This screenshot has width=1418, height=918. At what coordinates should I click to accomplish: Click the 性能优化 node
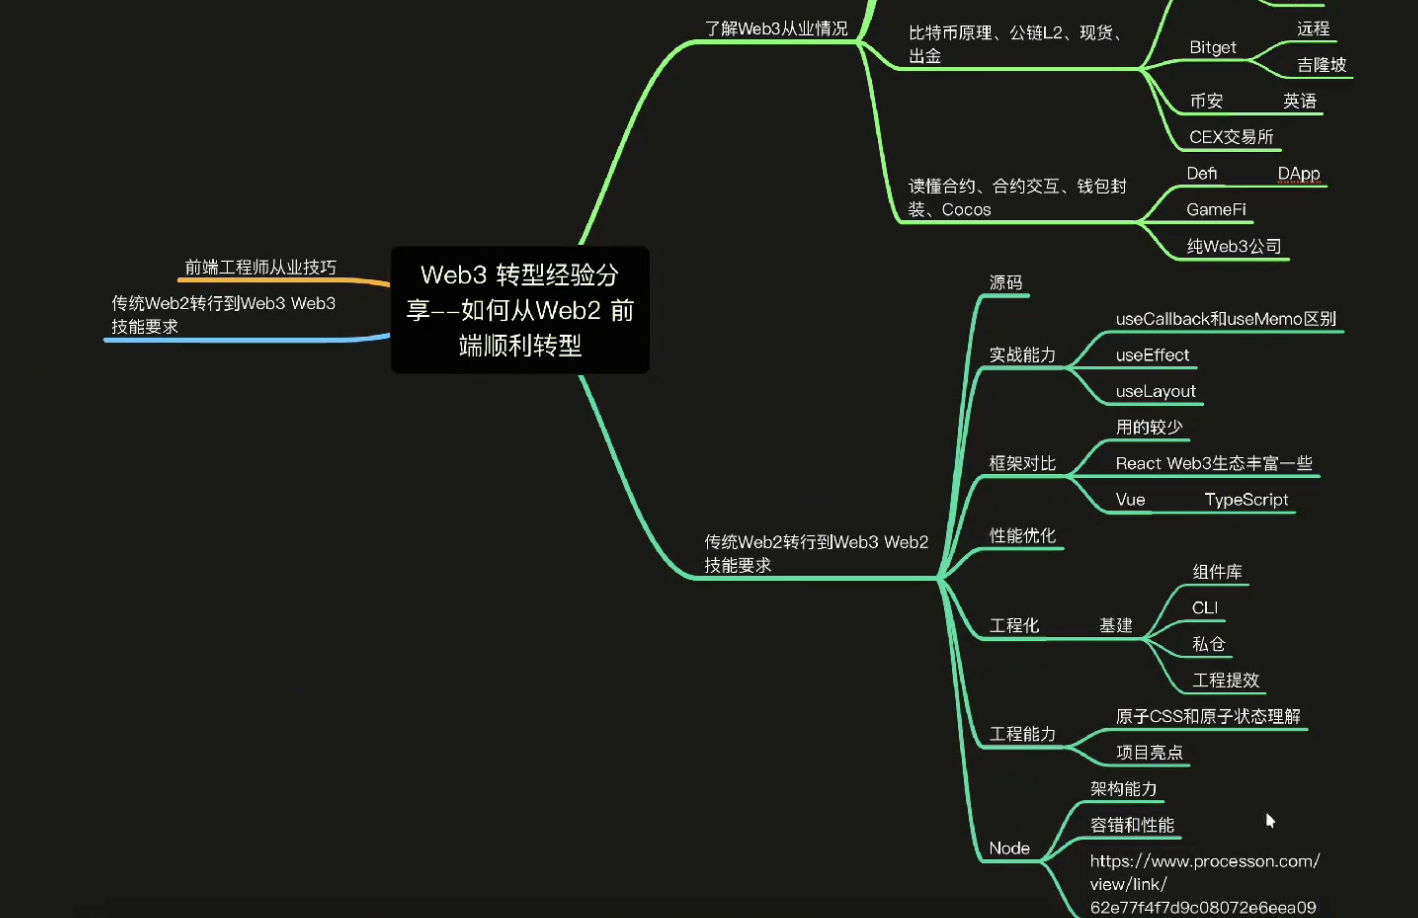[1022, 536]
